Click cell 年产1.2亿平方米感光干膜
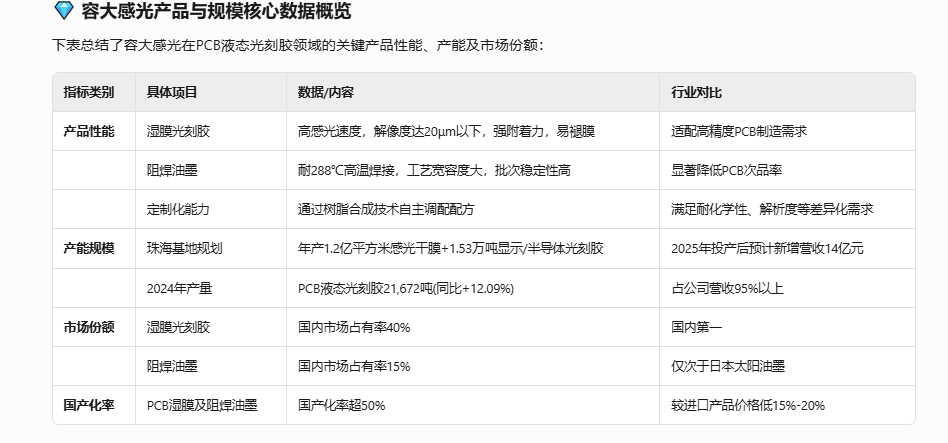 point(450,248)
